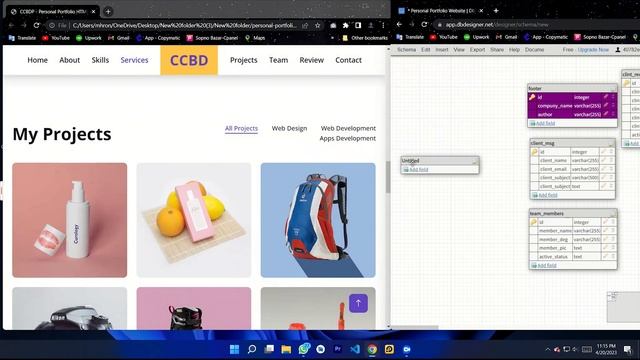Open Visual Studio Code from the taskbar
Screen dimensions: 640x360
(355, 349)
